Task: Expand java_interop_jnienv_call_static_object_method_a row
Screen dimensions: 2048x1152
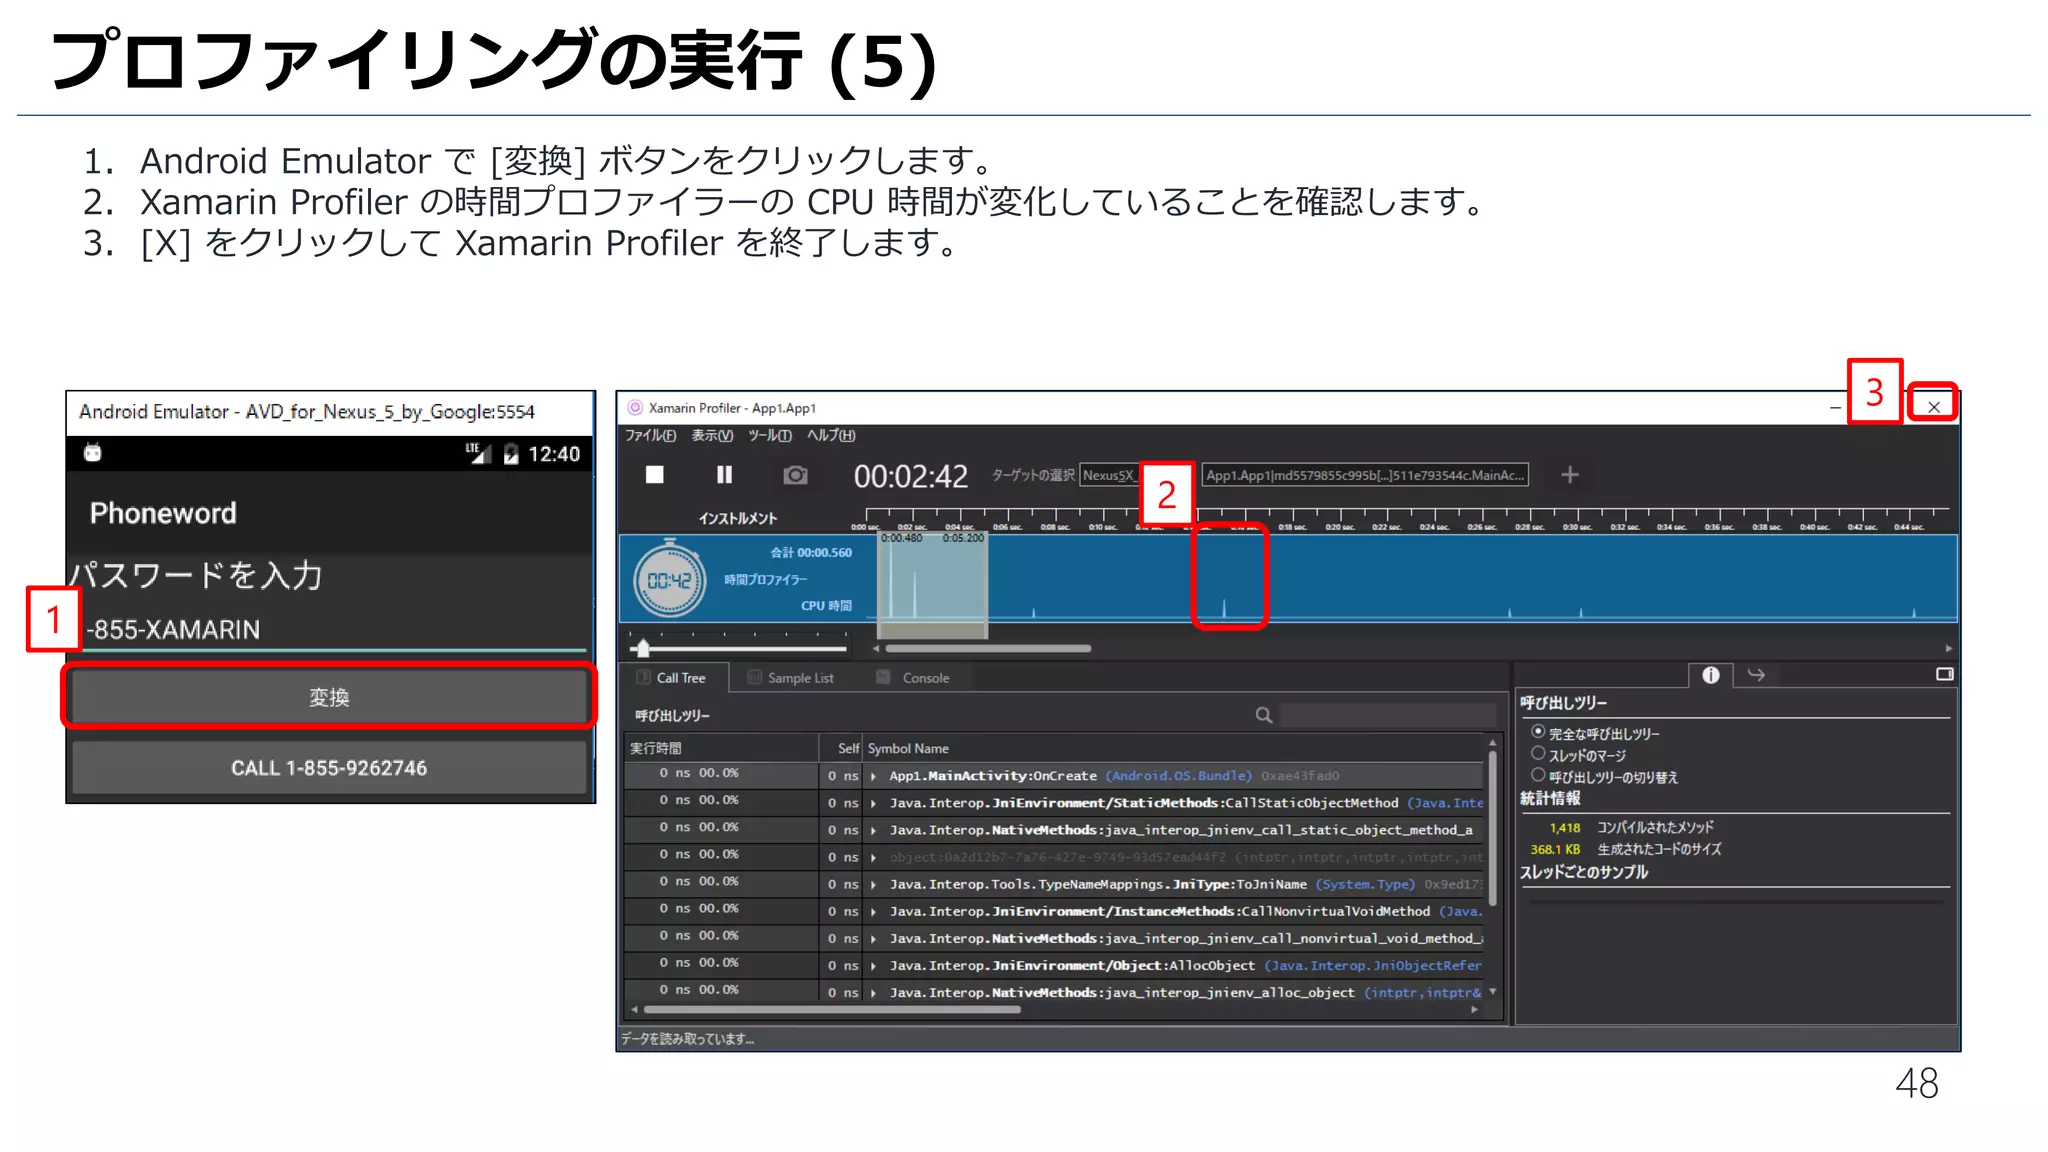Action: [873, 830]
